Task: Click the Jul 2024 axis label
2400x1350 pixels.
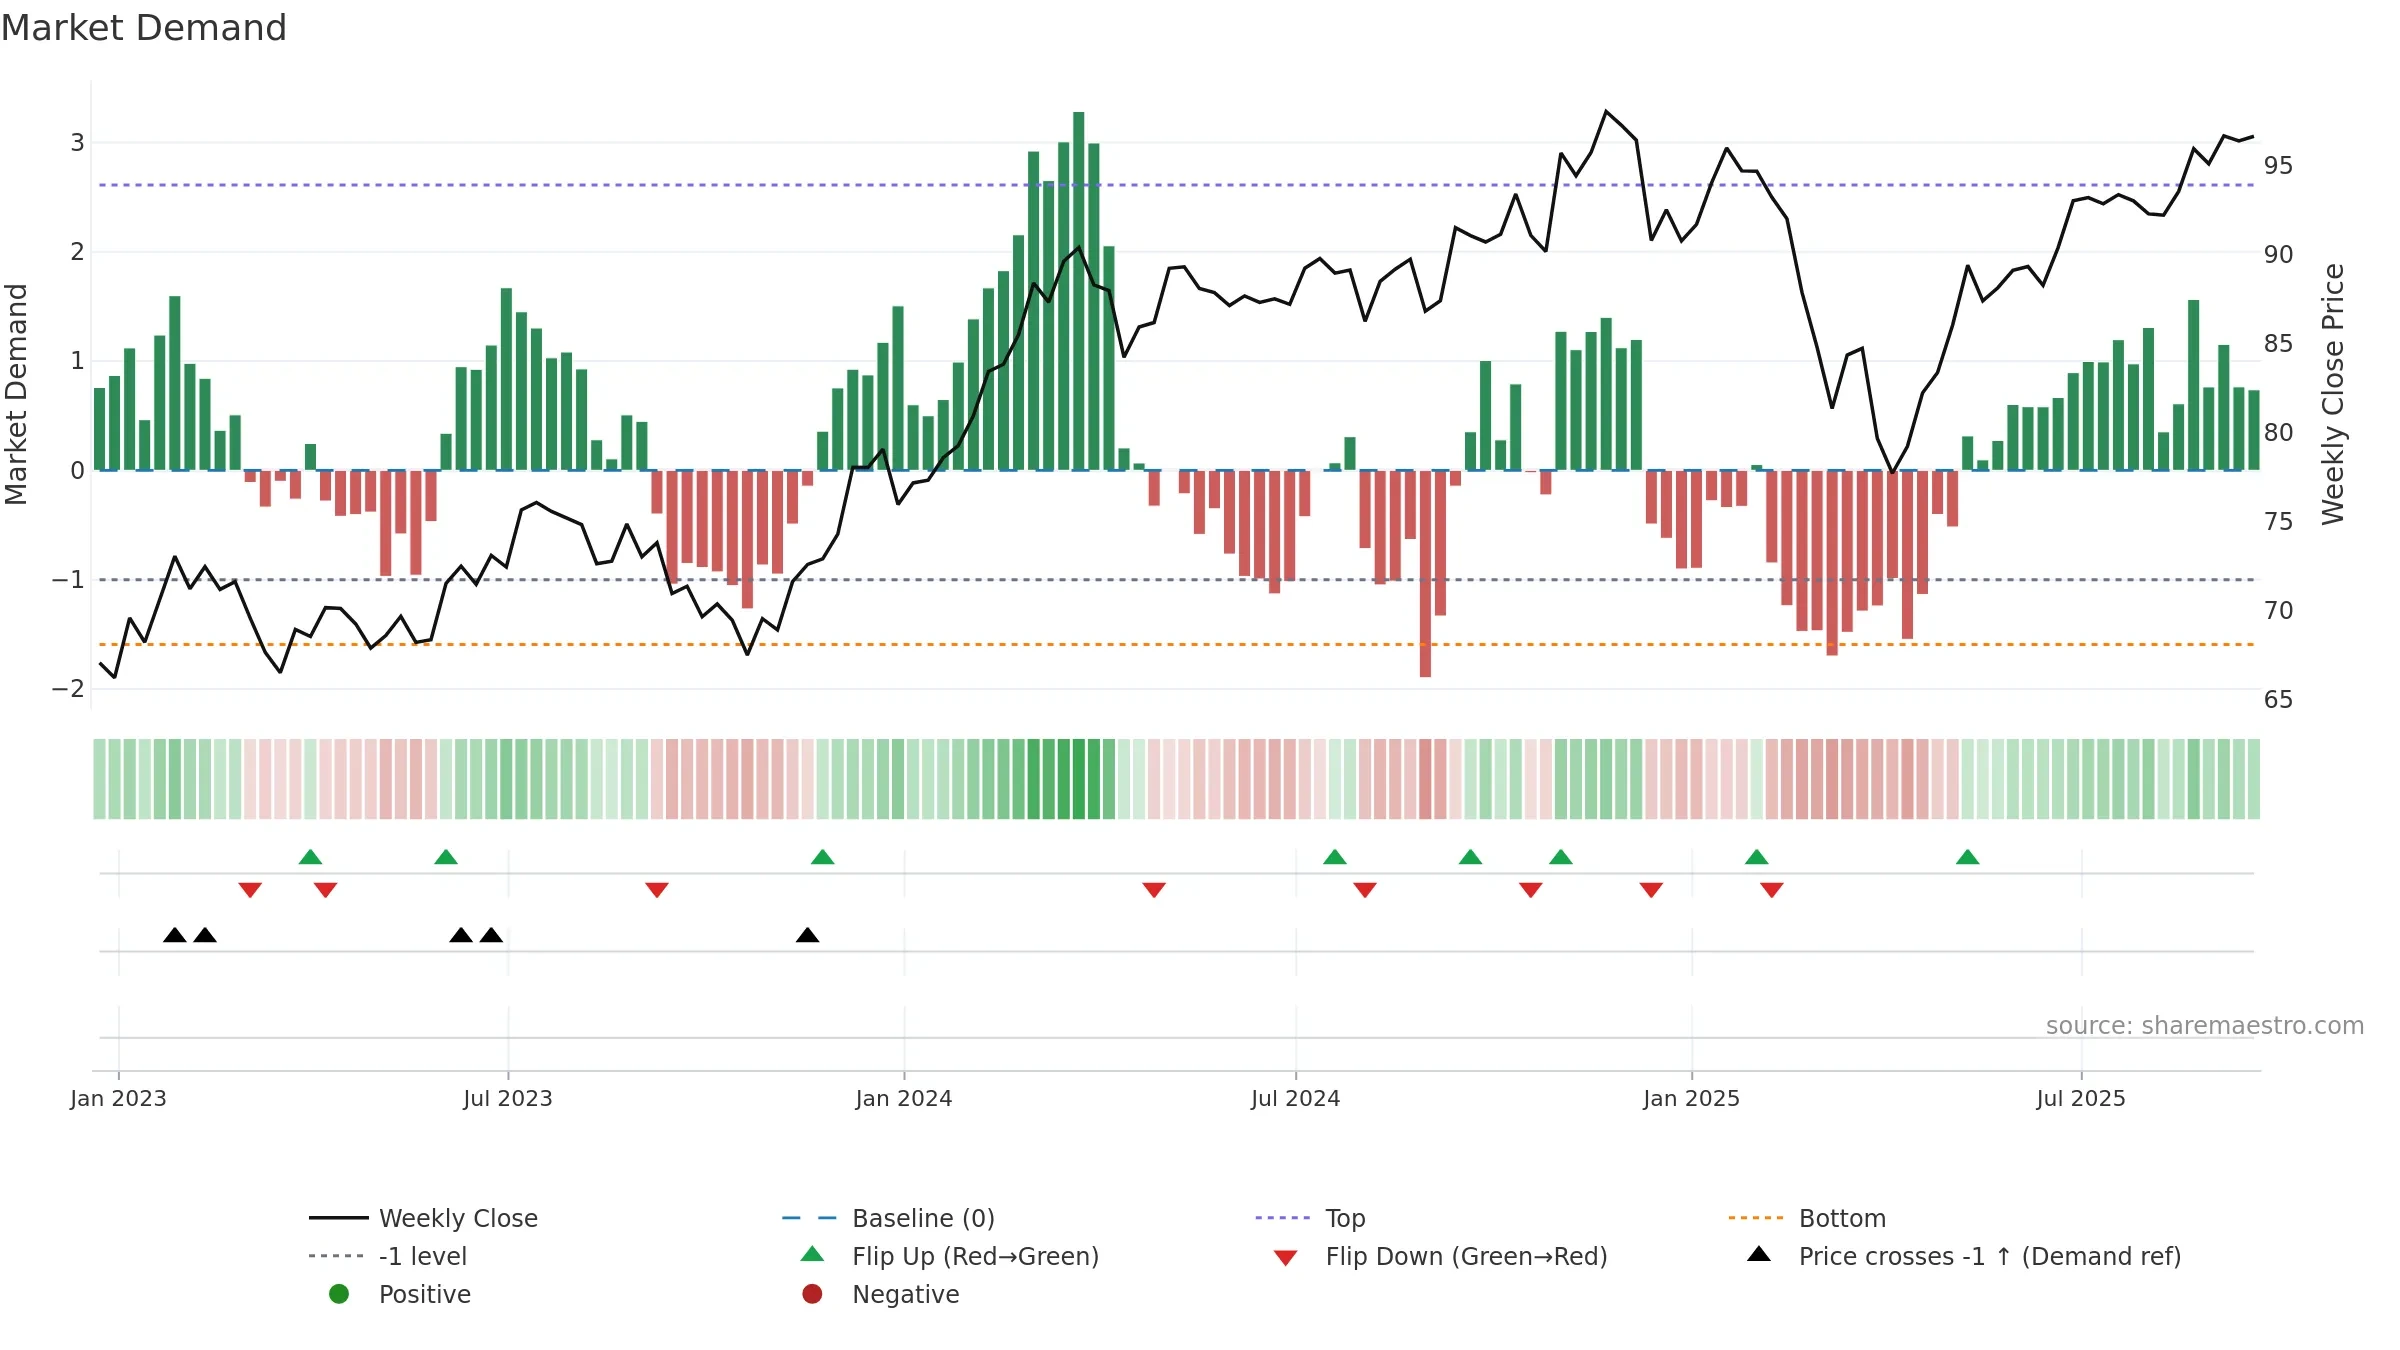Action: [1296, 1098]
